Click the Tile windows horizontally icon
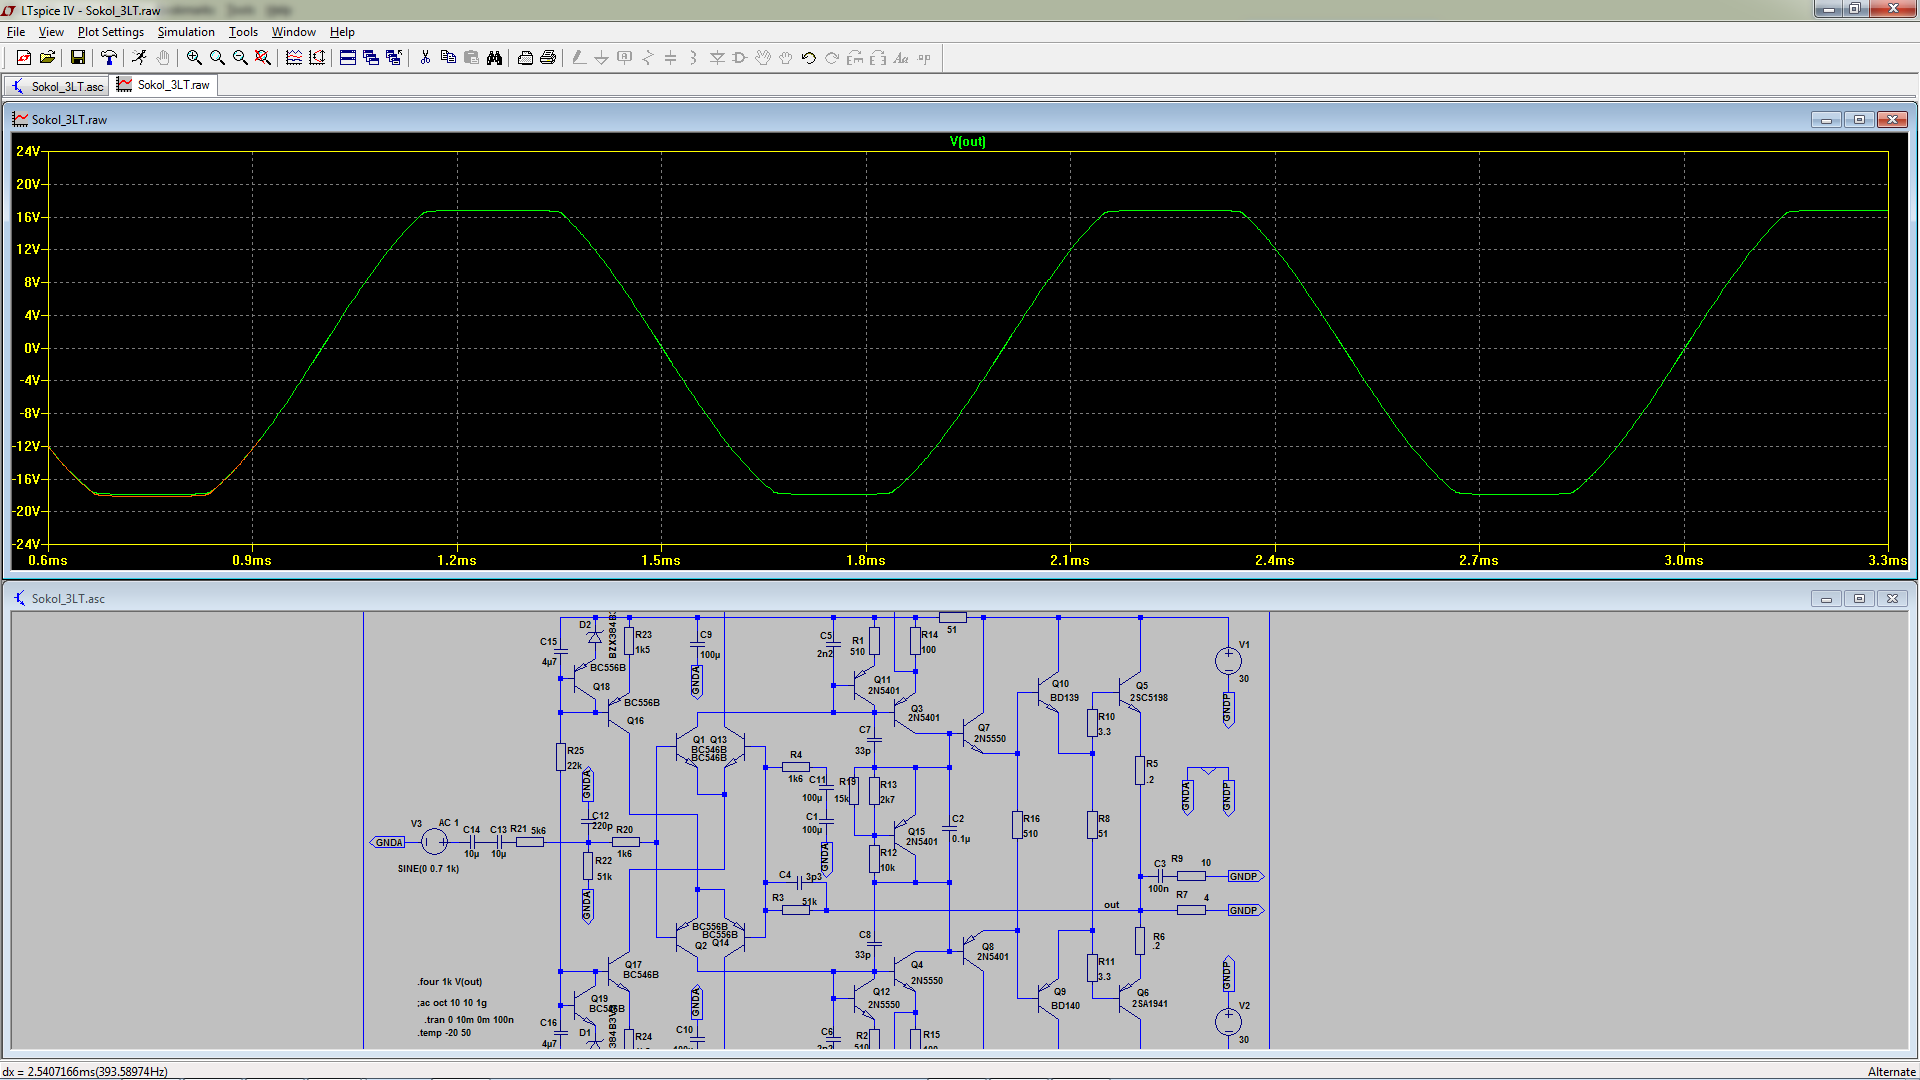 (348, 58)
